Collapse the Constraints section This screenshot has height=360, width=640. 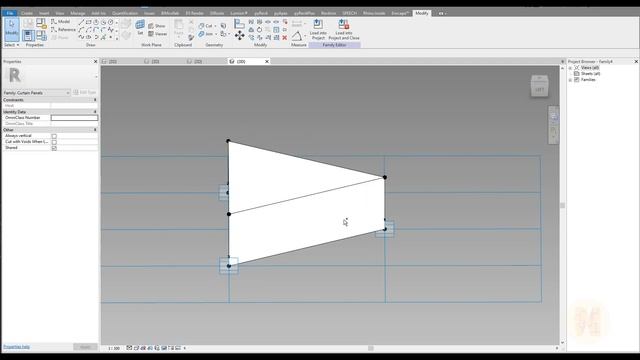pyautogui.click(x=95, y=100)
